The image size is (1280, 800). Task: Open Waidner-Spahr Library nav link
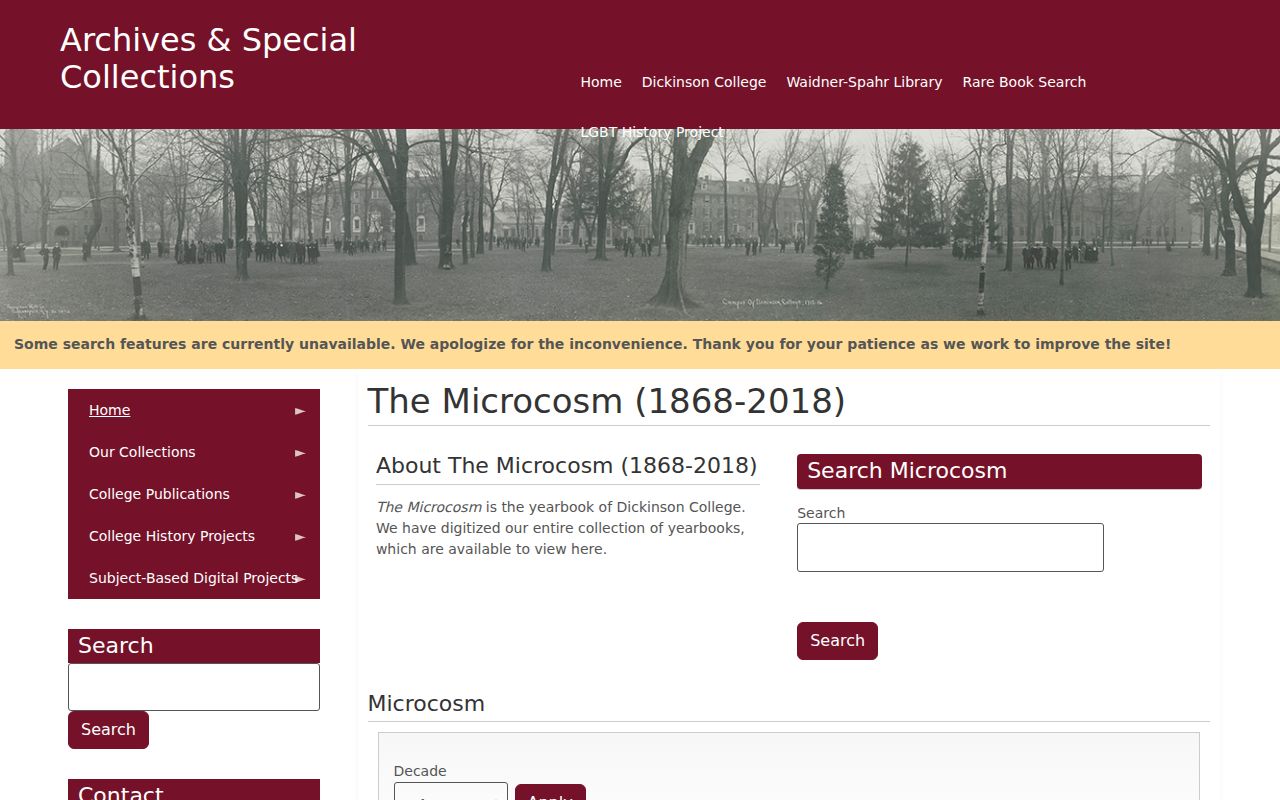[864, 82]
